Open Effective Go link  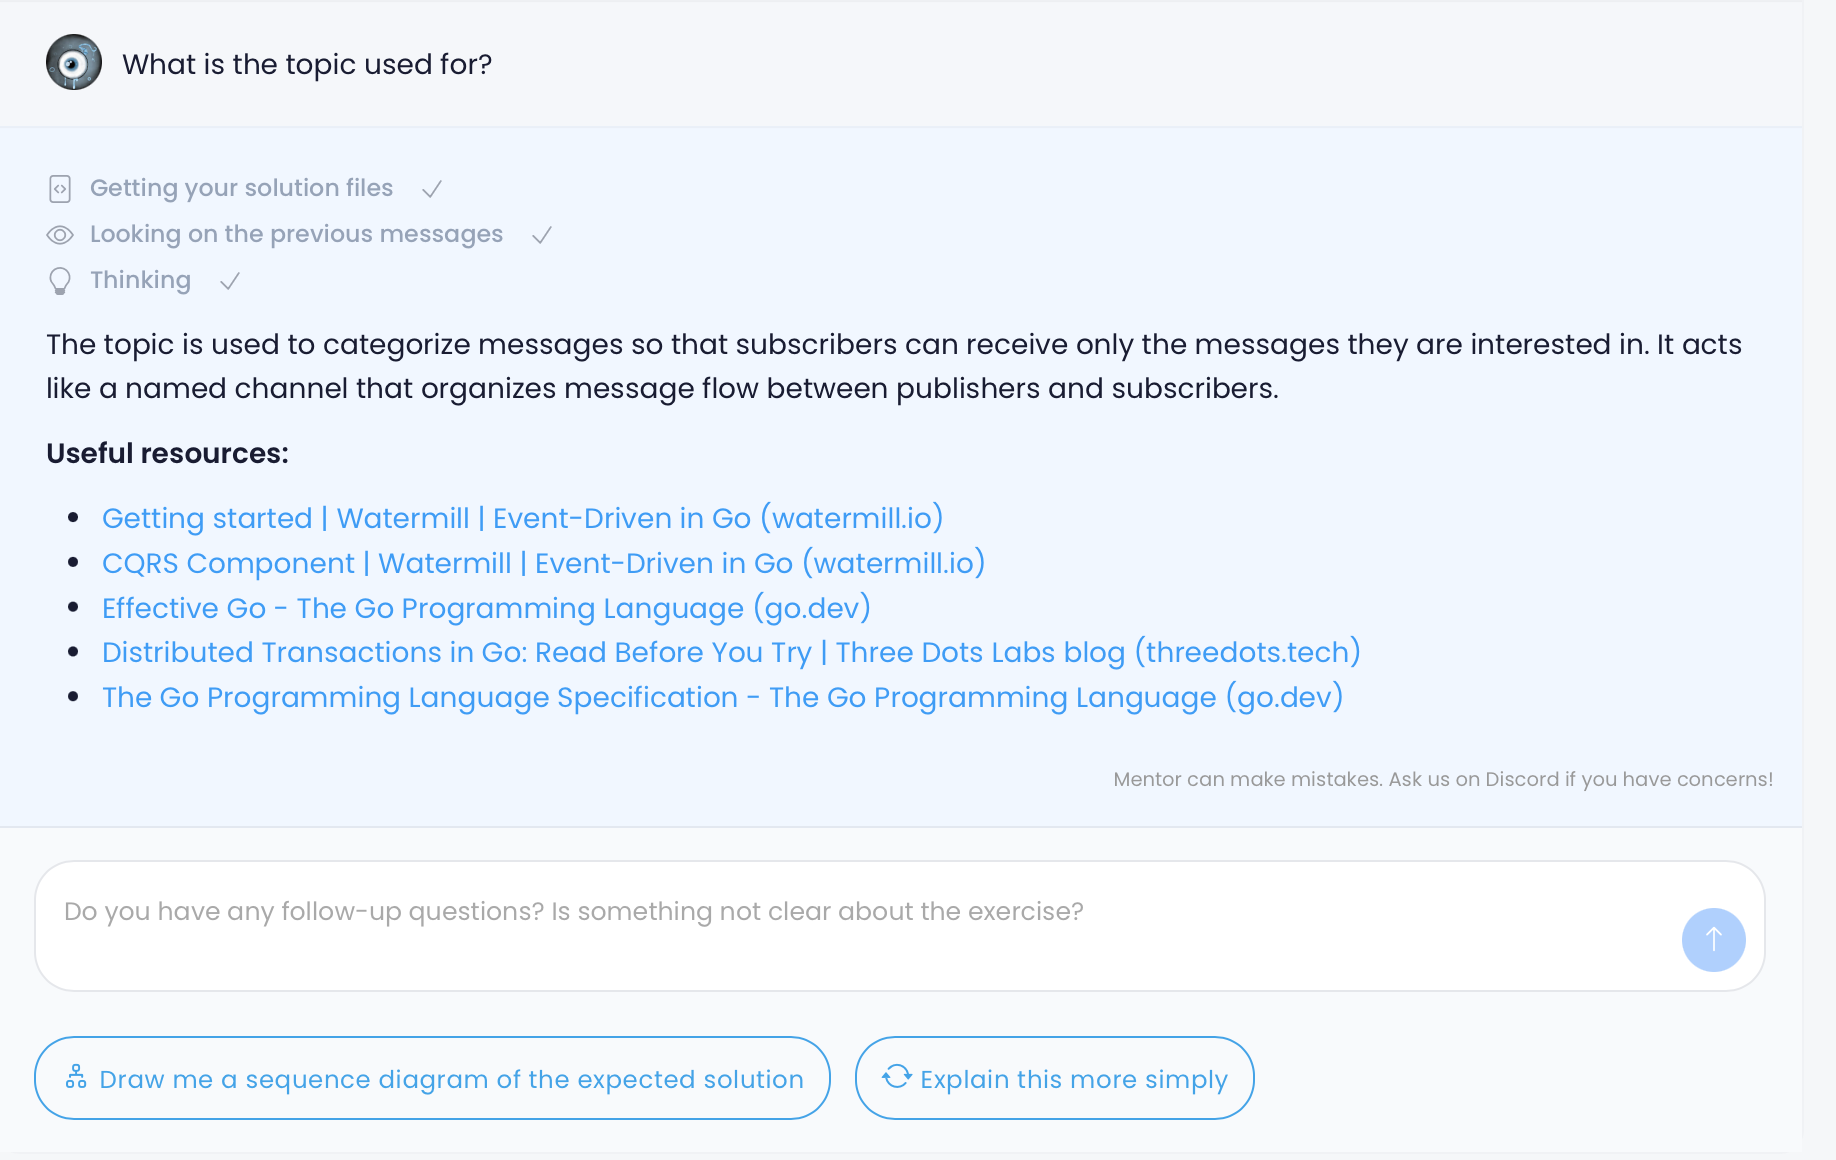pyautogui.click(x=486, y=608)
